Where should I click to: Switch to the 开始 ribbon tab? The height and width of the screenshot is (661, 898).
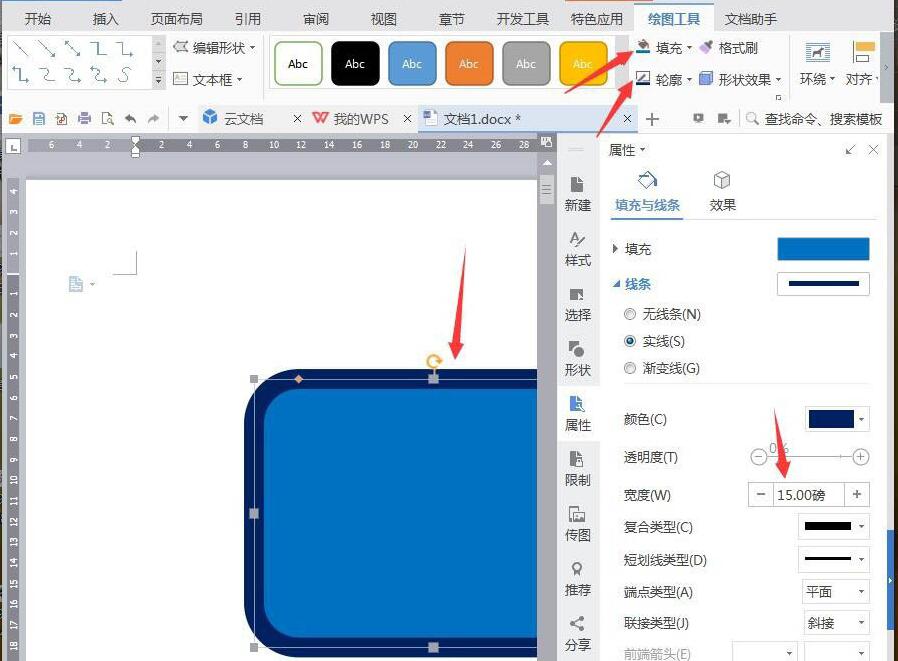pyautogui.click(x=38, y=17)
